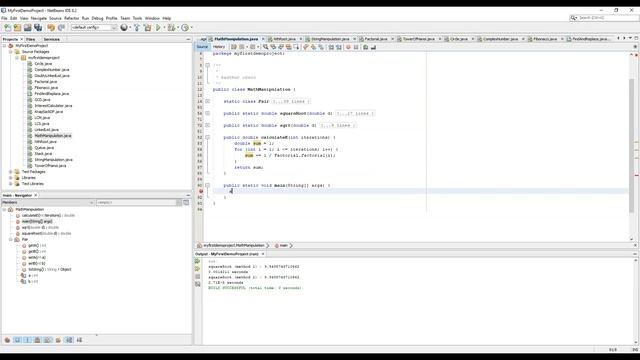This screenshot has height=360, width=640.
Task: Click the Open Project toolbar icon
Action: [x=27, y=27]
